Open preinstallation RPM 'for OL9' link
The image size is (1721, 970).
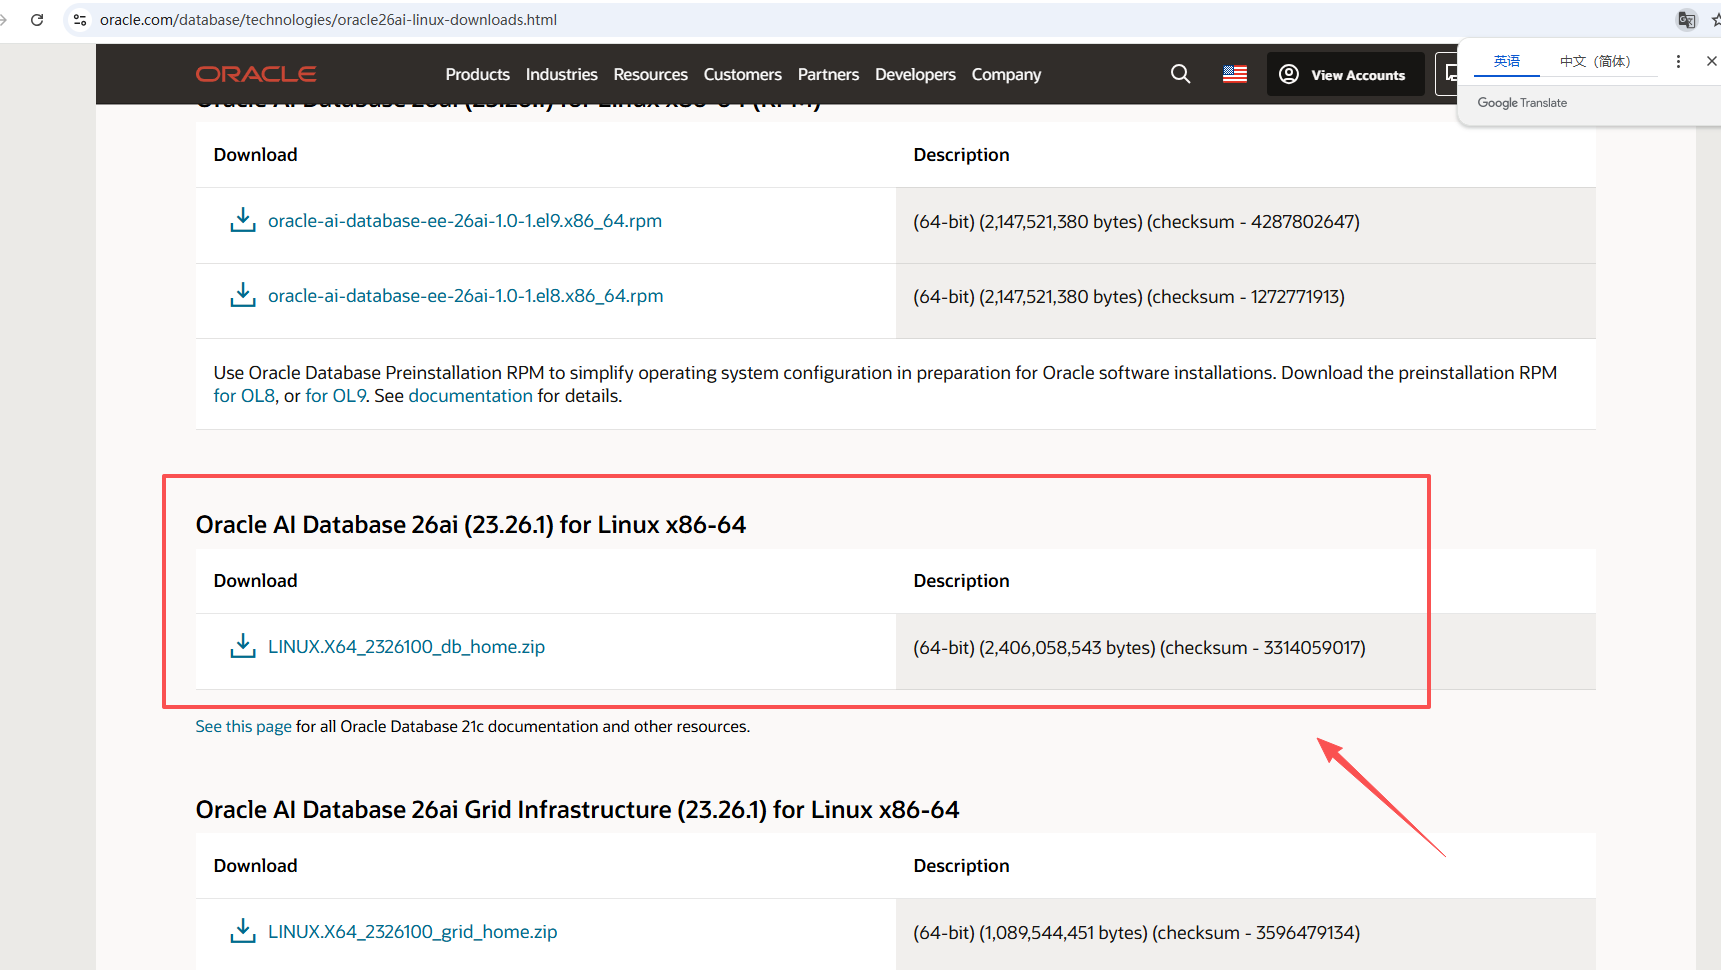tap(336, 396)
